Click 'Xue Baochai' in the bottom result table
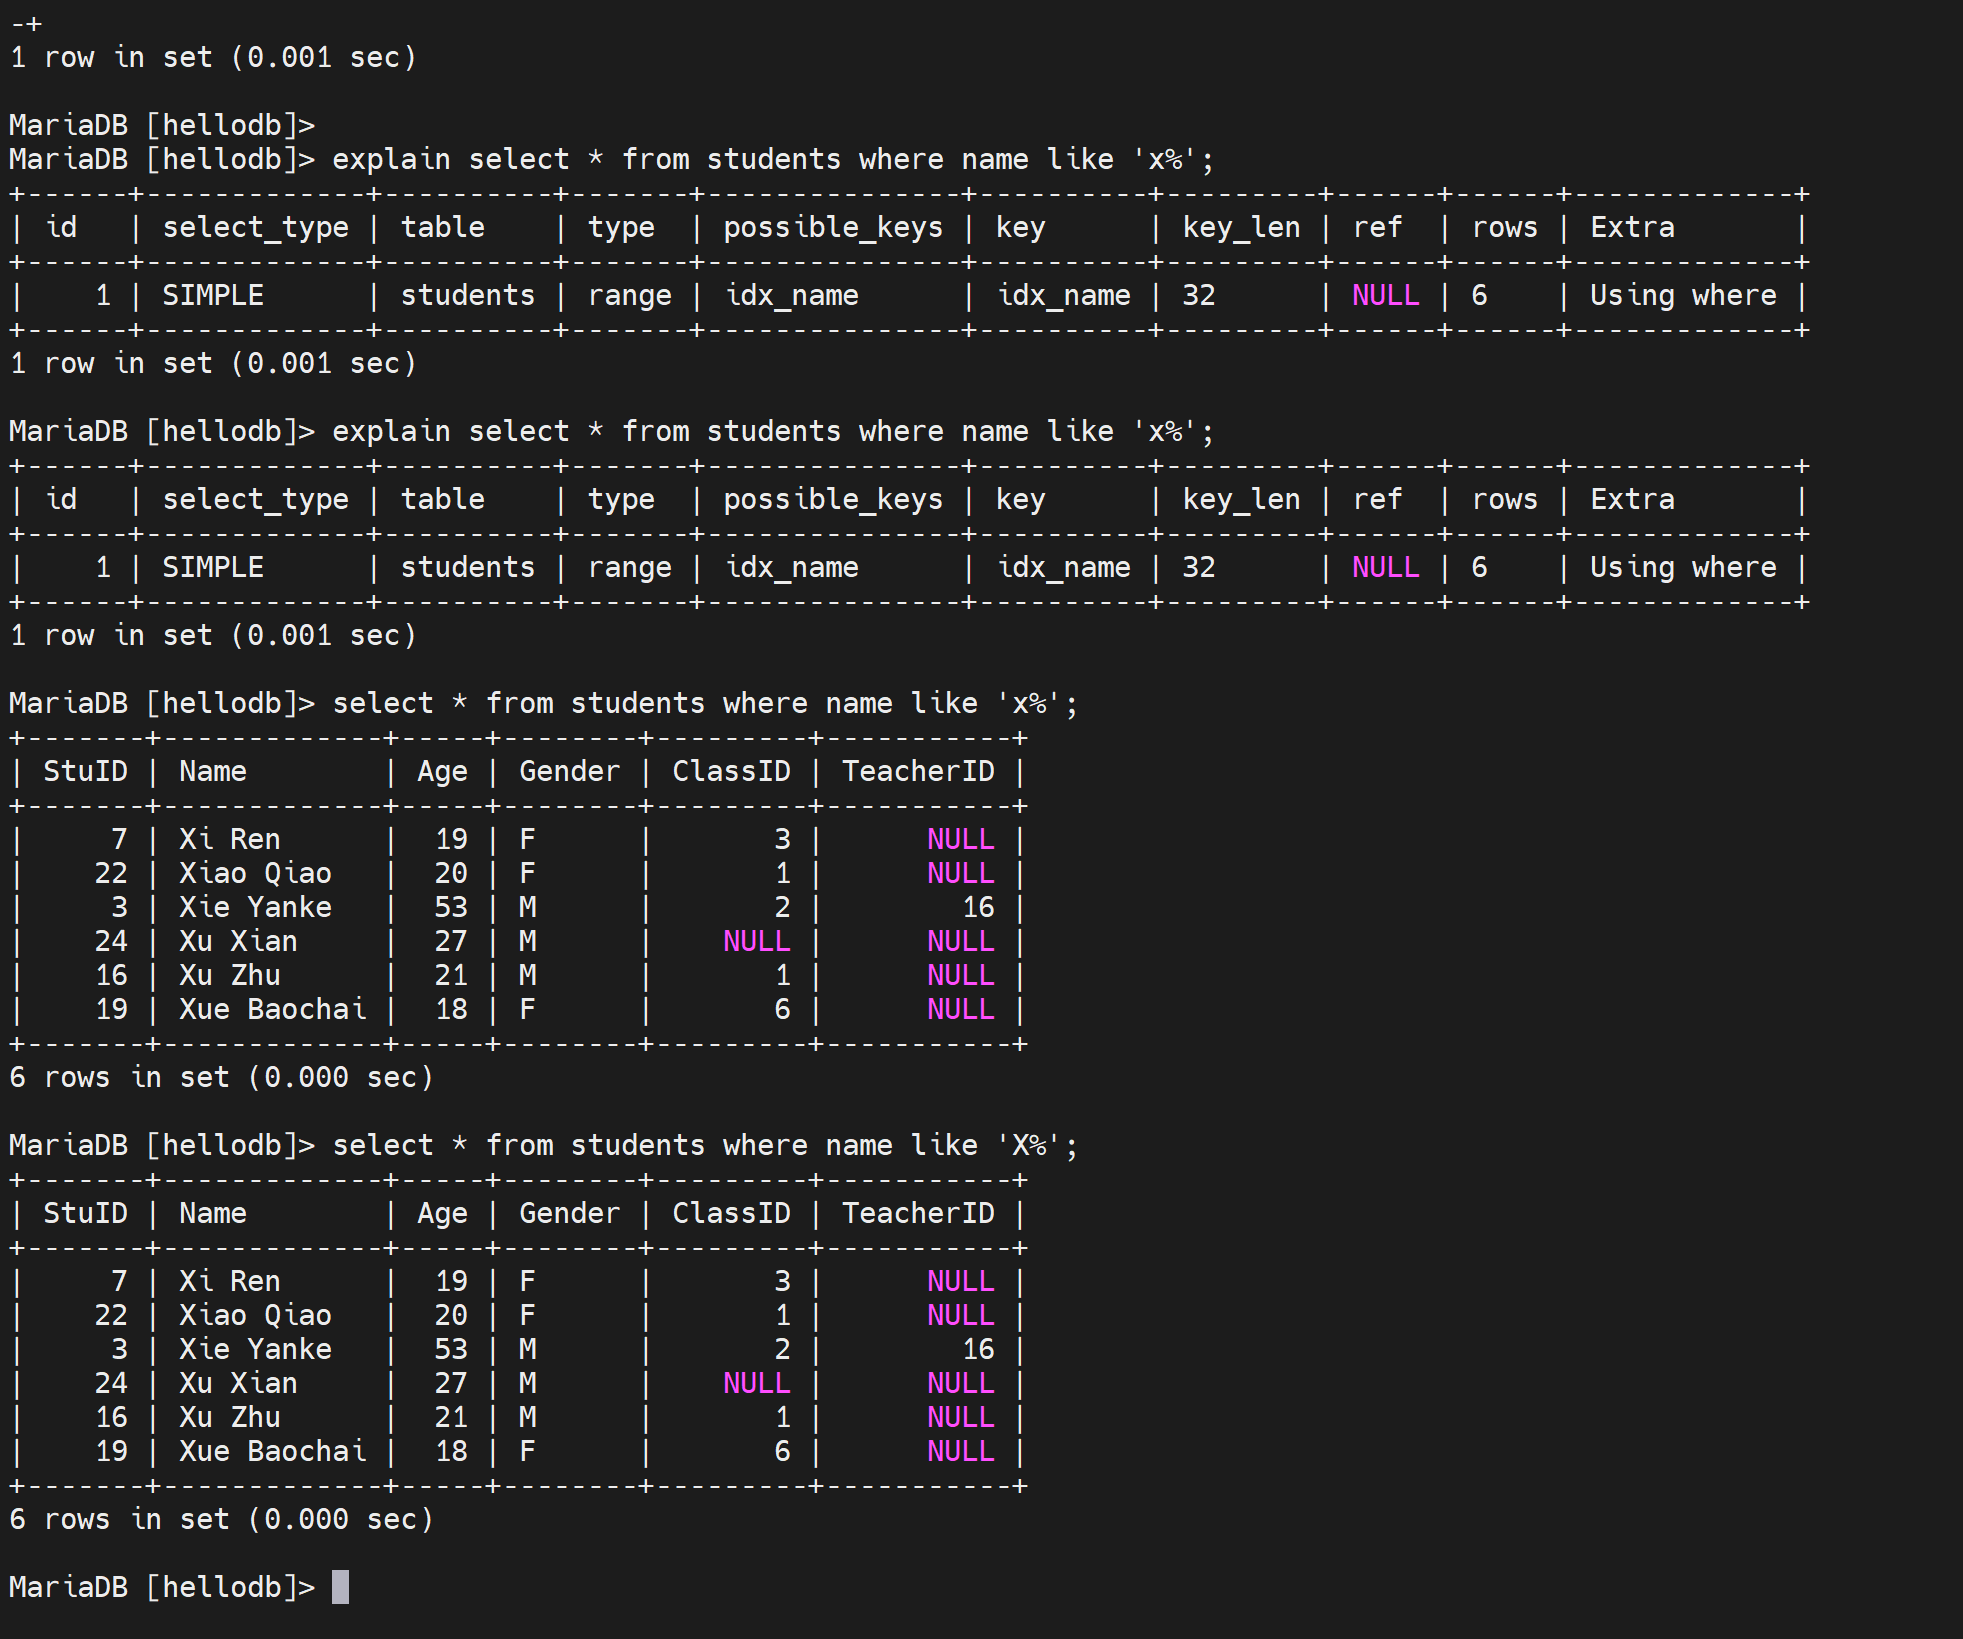Image resolution: width=1963 pixels, height=1639 pixels. tap(272, 1451)
